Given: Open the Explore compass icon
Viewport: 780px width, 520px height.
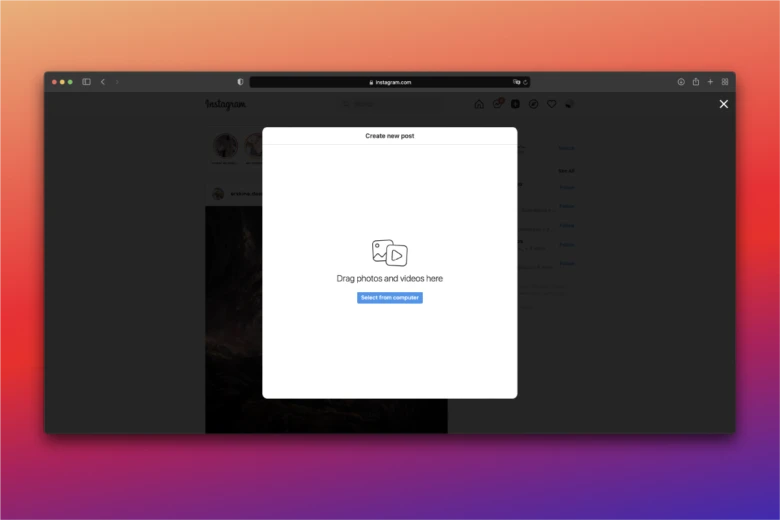Looking at the screenshot, I should pos(533,104).
